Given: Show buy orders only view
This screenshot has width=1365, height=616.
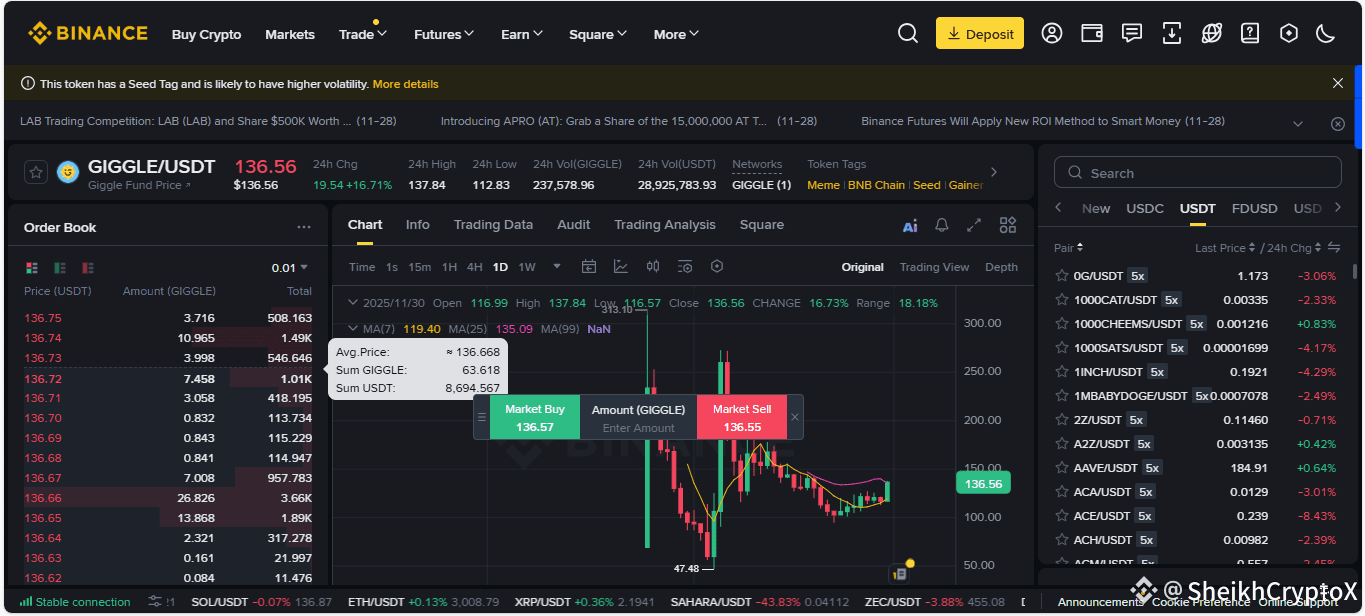Looking at the screenshot, I should 60,268.
